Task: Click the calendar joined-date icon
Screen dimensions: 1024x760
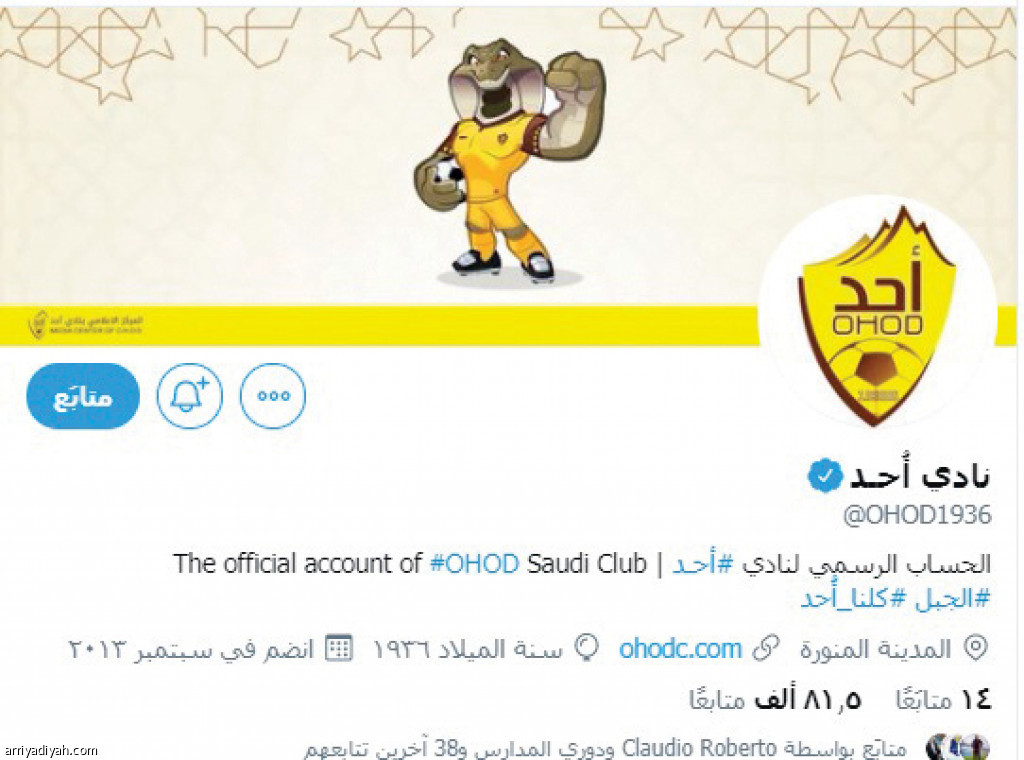Action: 340,648
